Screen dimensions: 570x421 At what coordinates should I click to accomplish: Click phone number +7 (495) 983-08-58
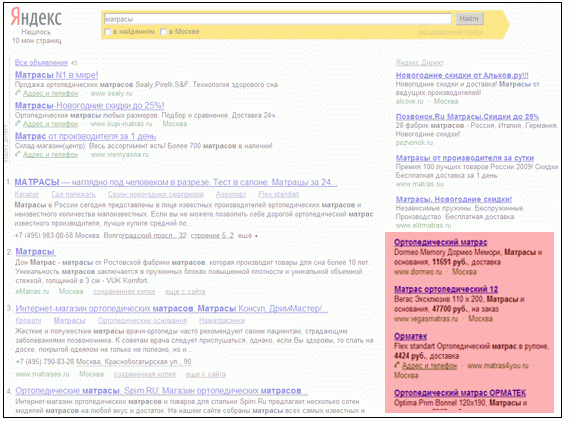pyautogui.click(x=44, y=236)
